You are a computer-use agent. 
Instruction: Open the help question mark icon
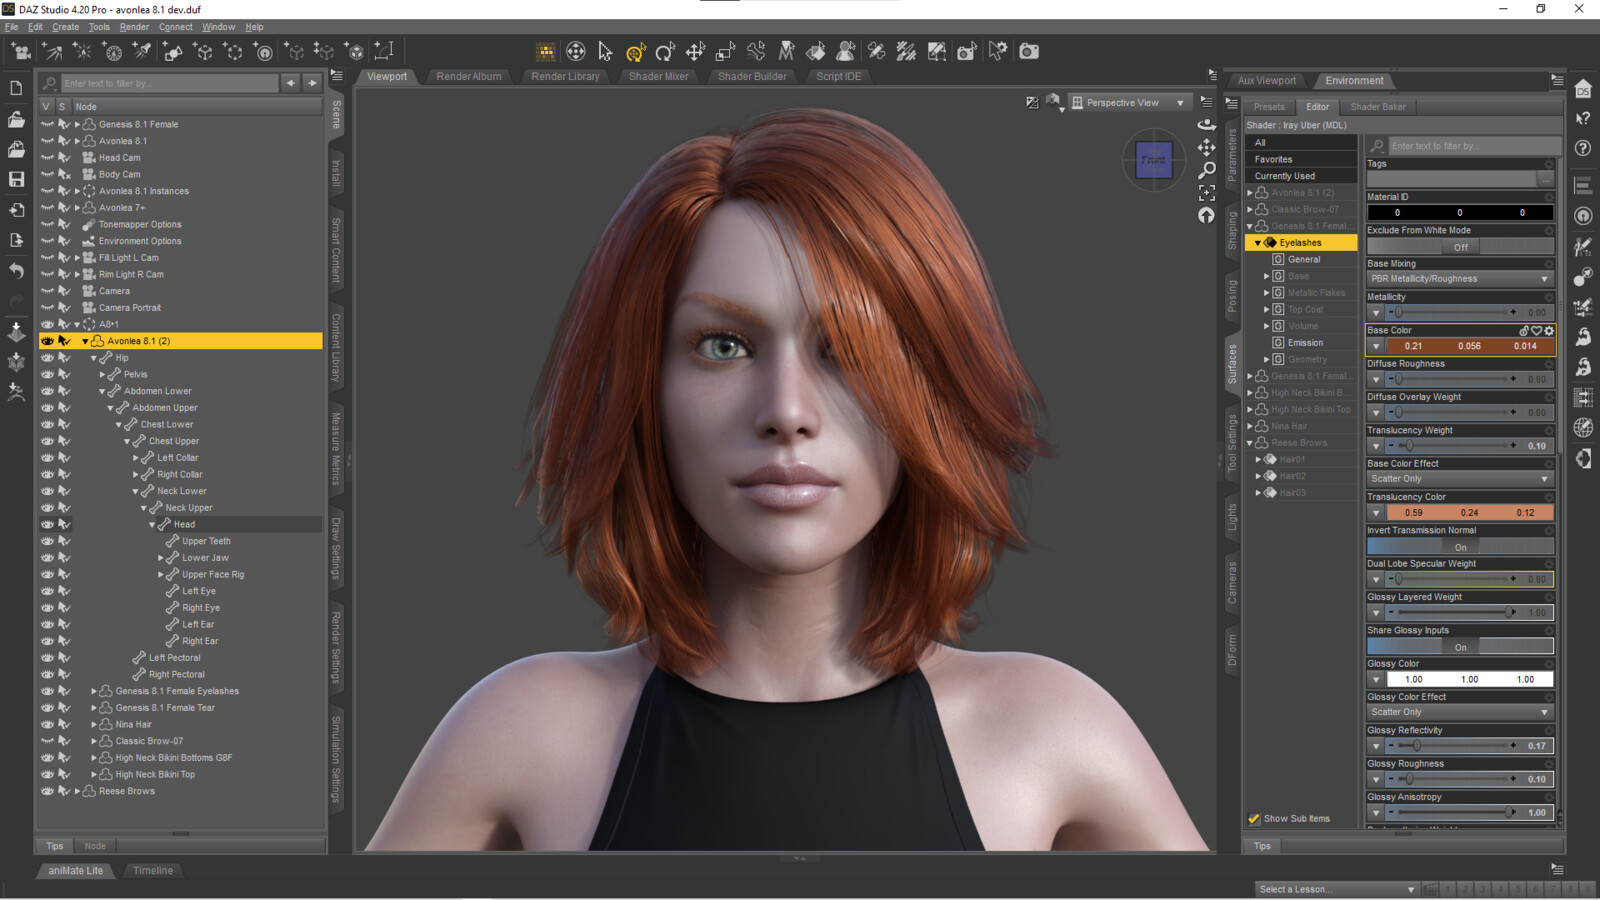tap(1583, 148)
